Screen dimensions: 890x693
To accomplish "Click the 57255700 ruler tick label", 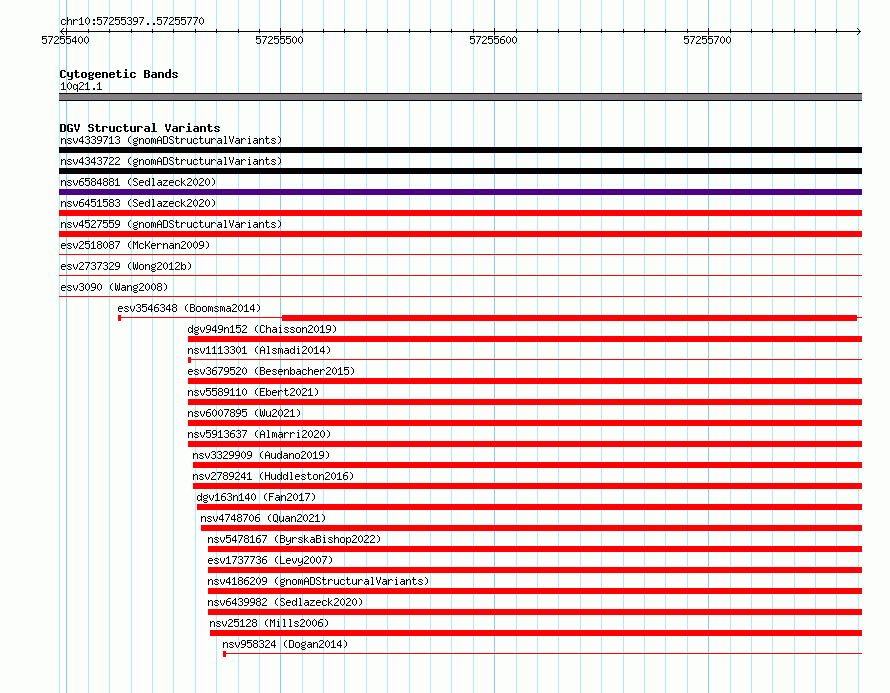I will 707,40.
